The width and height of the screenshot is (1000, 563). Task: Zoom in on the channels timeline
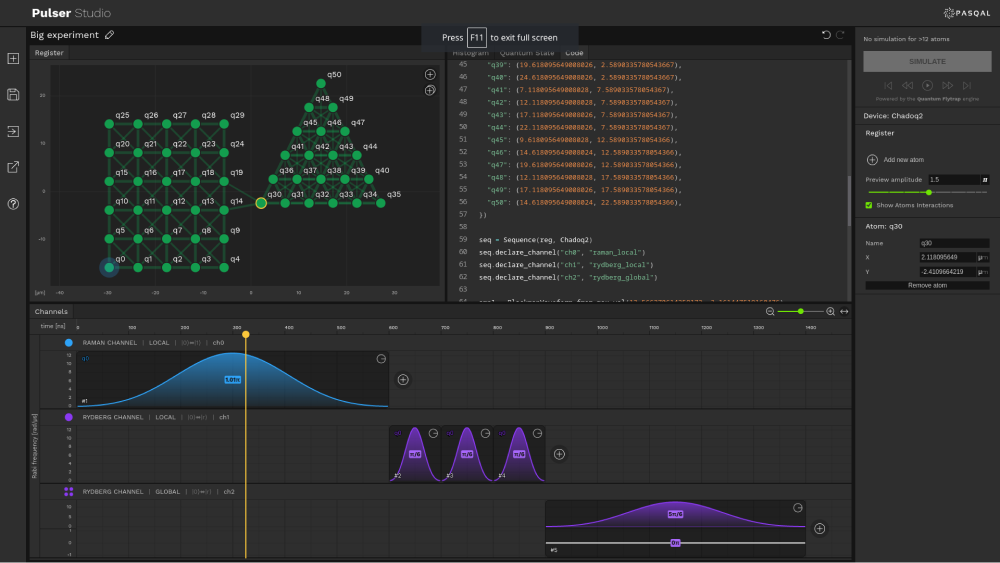click(830, 312)
